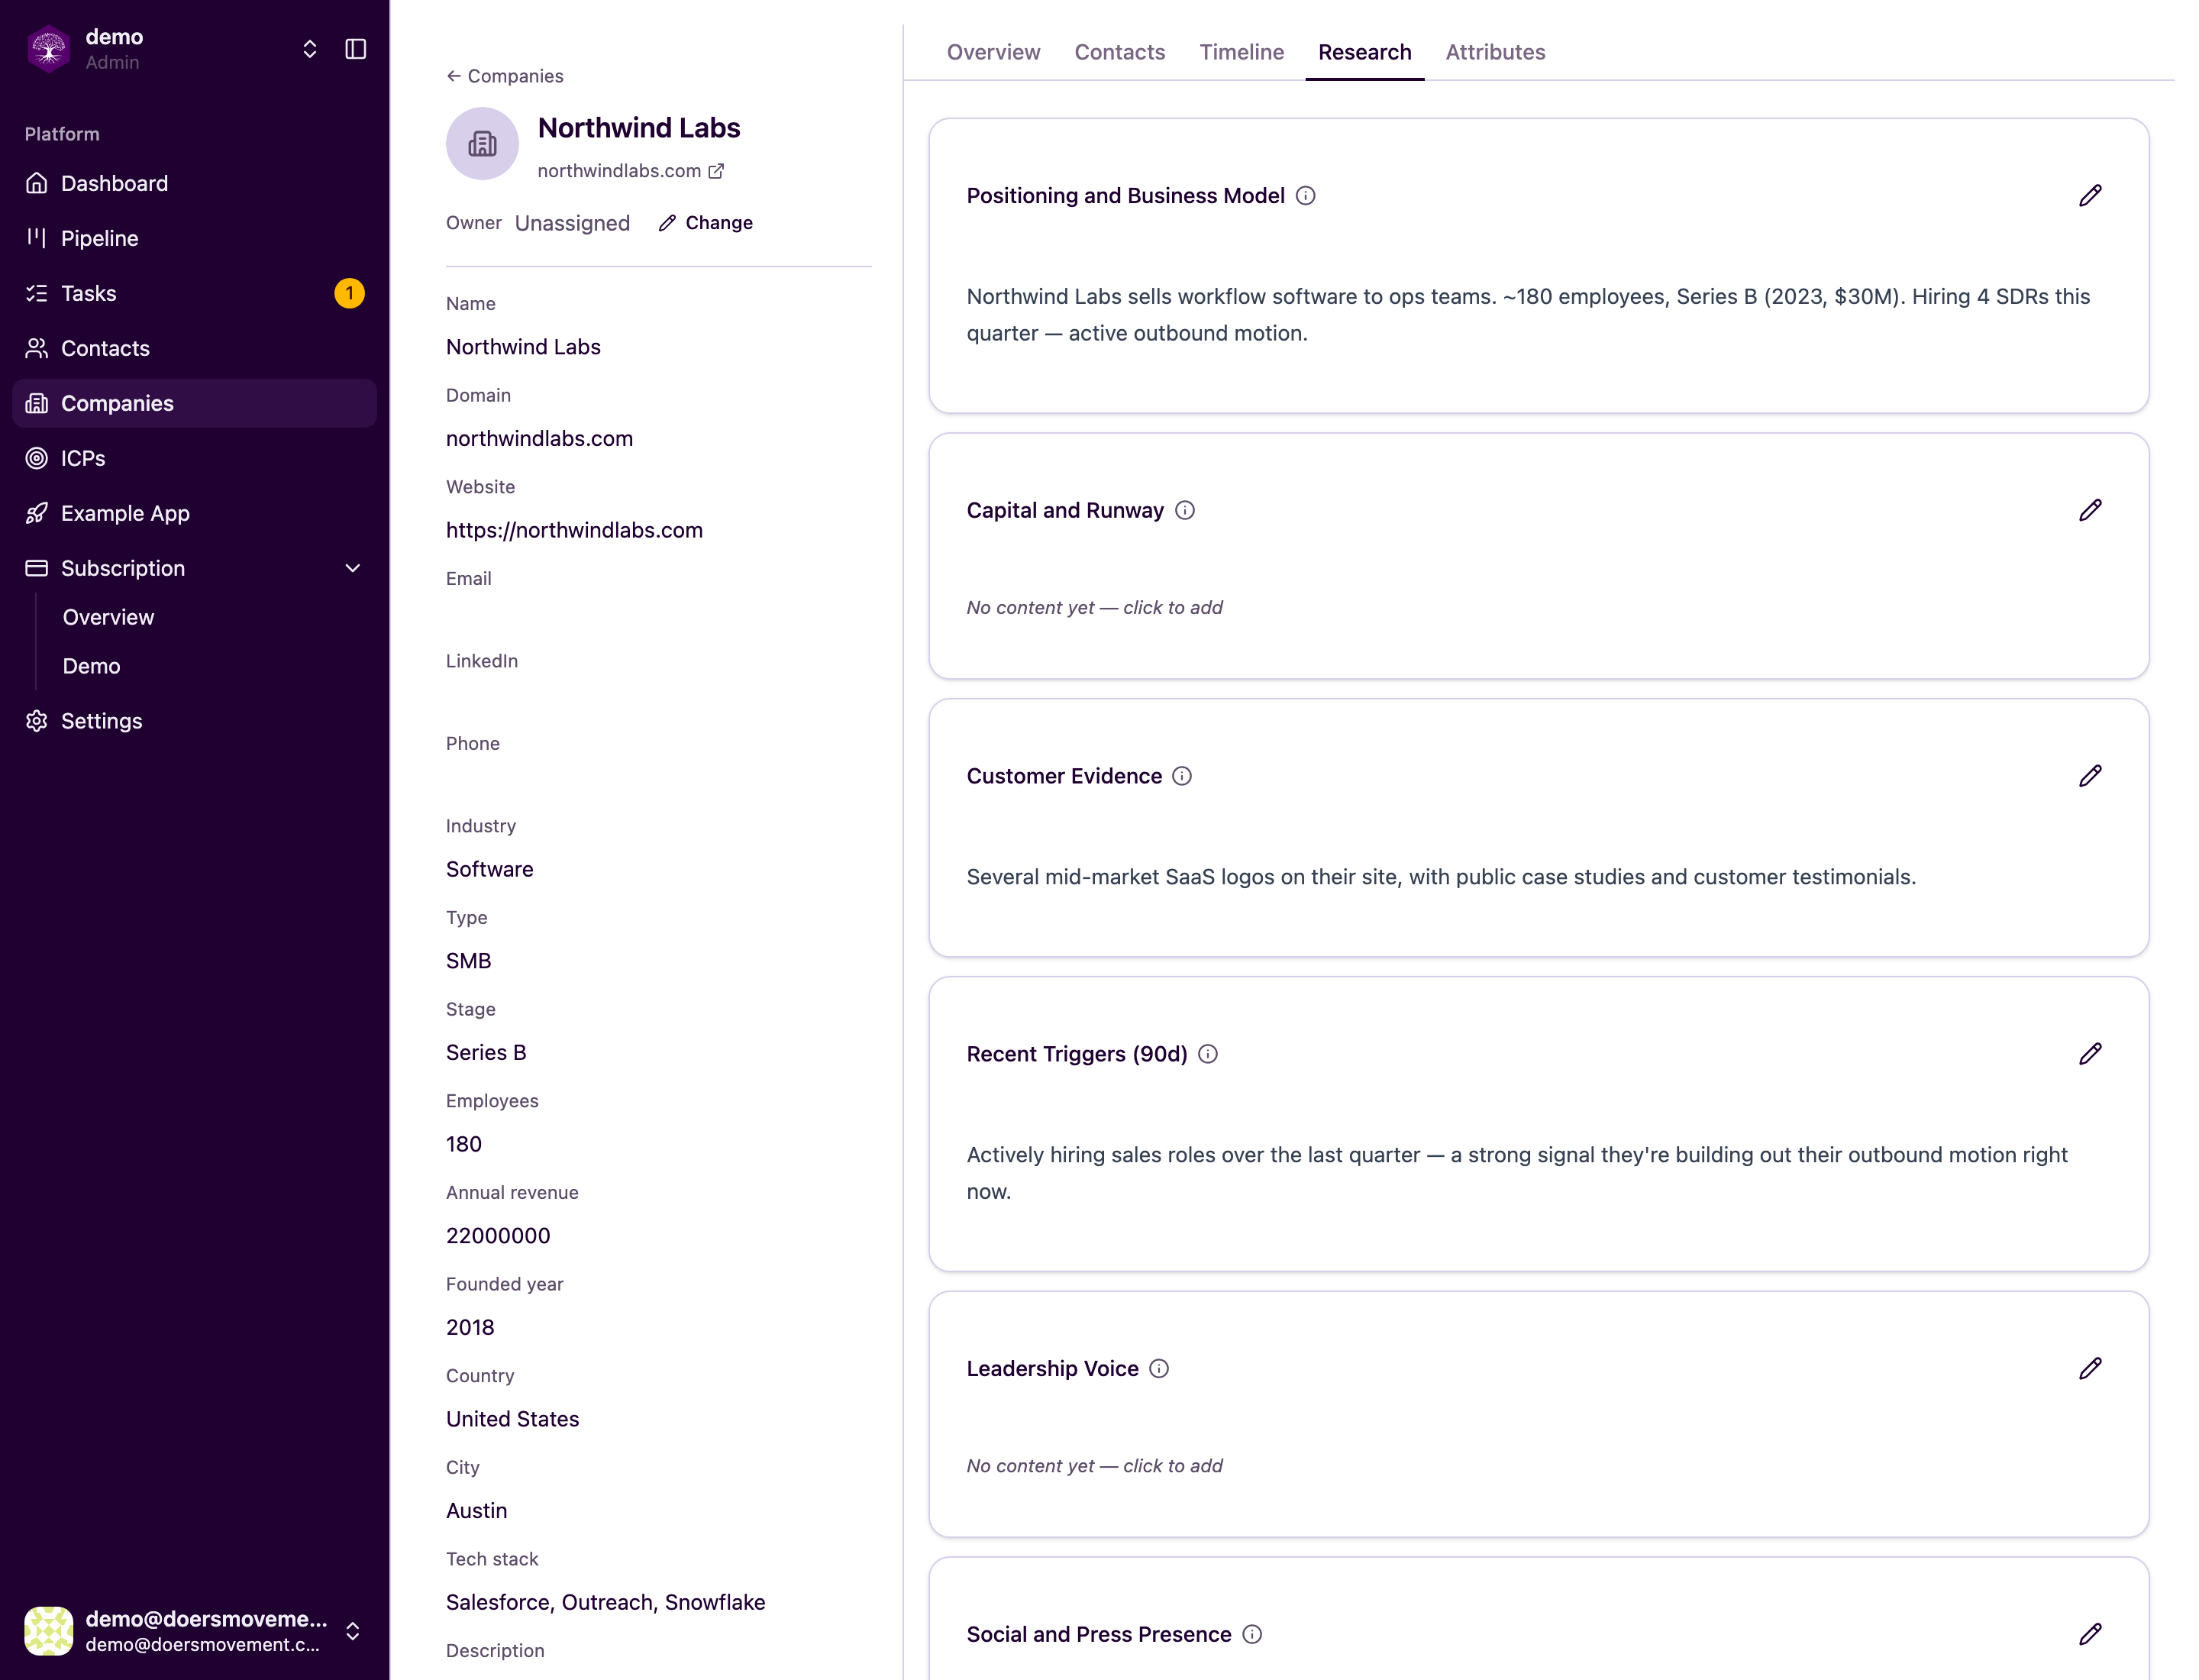
Task: Open Example App with rocket icon
Action: pos(194,513)
